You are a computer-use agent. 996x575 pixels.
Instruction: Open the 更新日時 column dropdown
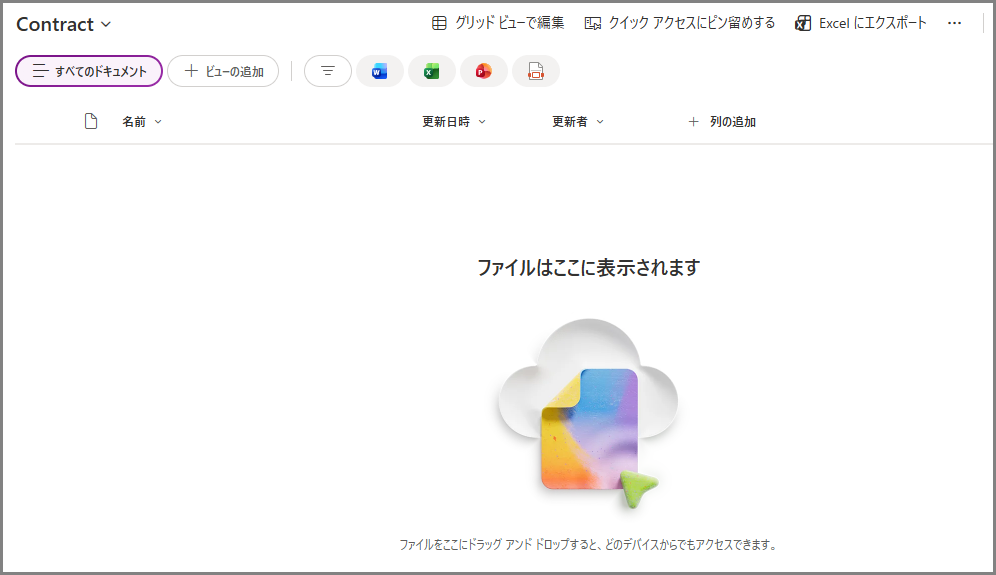[x=454, y=122]
